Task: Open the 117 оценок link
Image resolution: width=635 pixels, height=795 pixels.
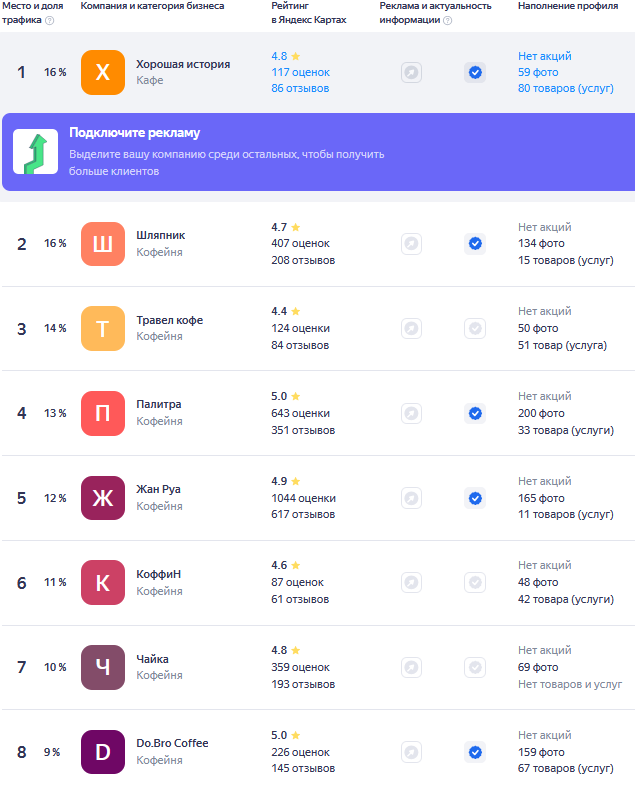Action: [x=300, y=72]
